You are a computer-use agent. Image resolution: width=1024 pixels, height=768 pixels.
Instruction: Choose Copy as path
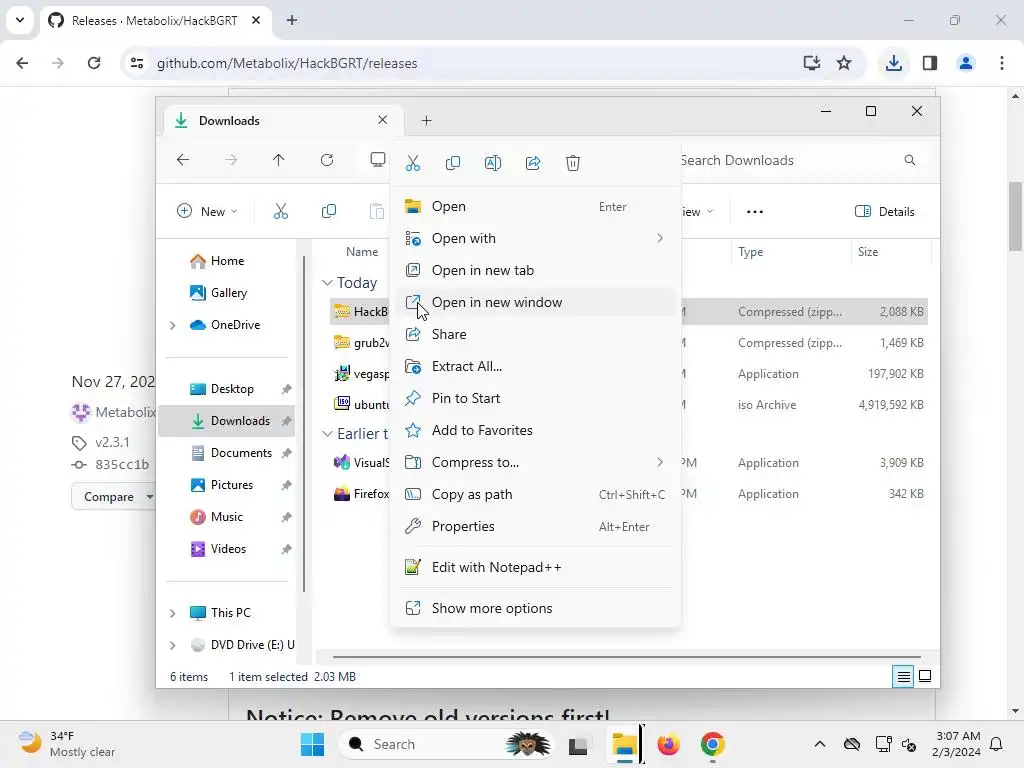(535, 494)
